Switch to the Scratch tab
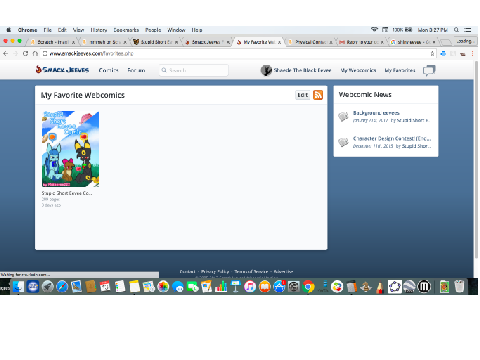This screenshot has width=480, height=360. [53, 42]
